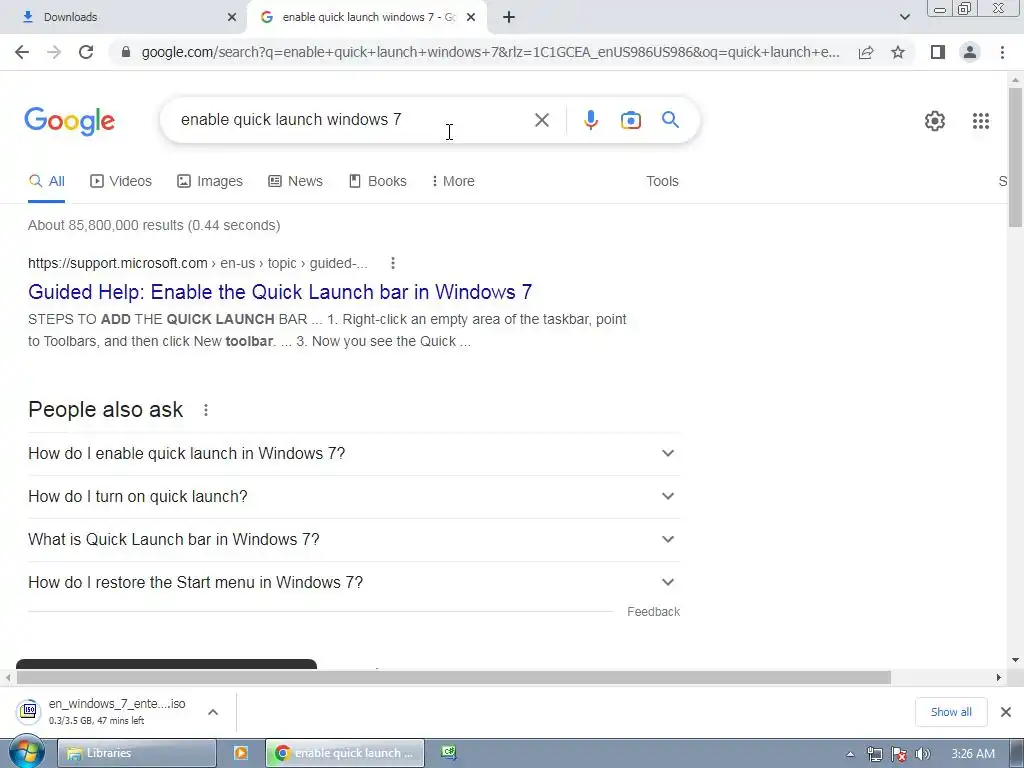Open the volume speaker tray icon

point(922,754)
